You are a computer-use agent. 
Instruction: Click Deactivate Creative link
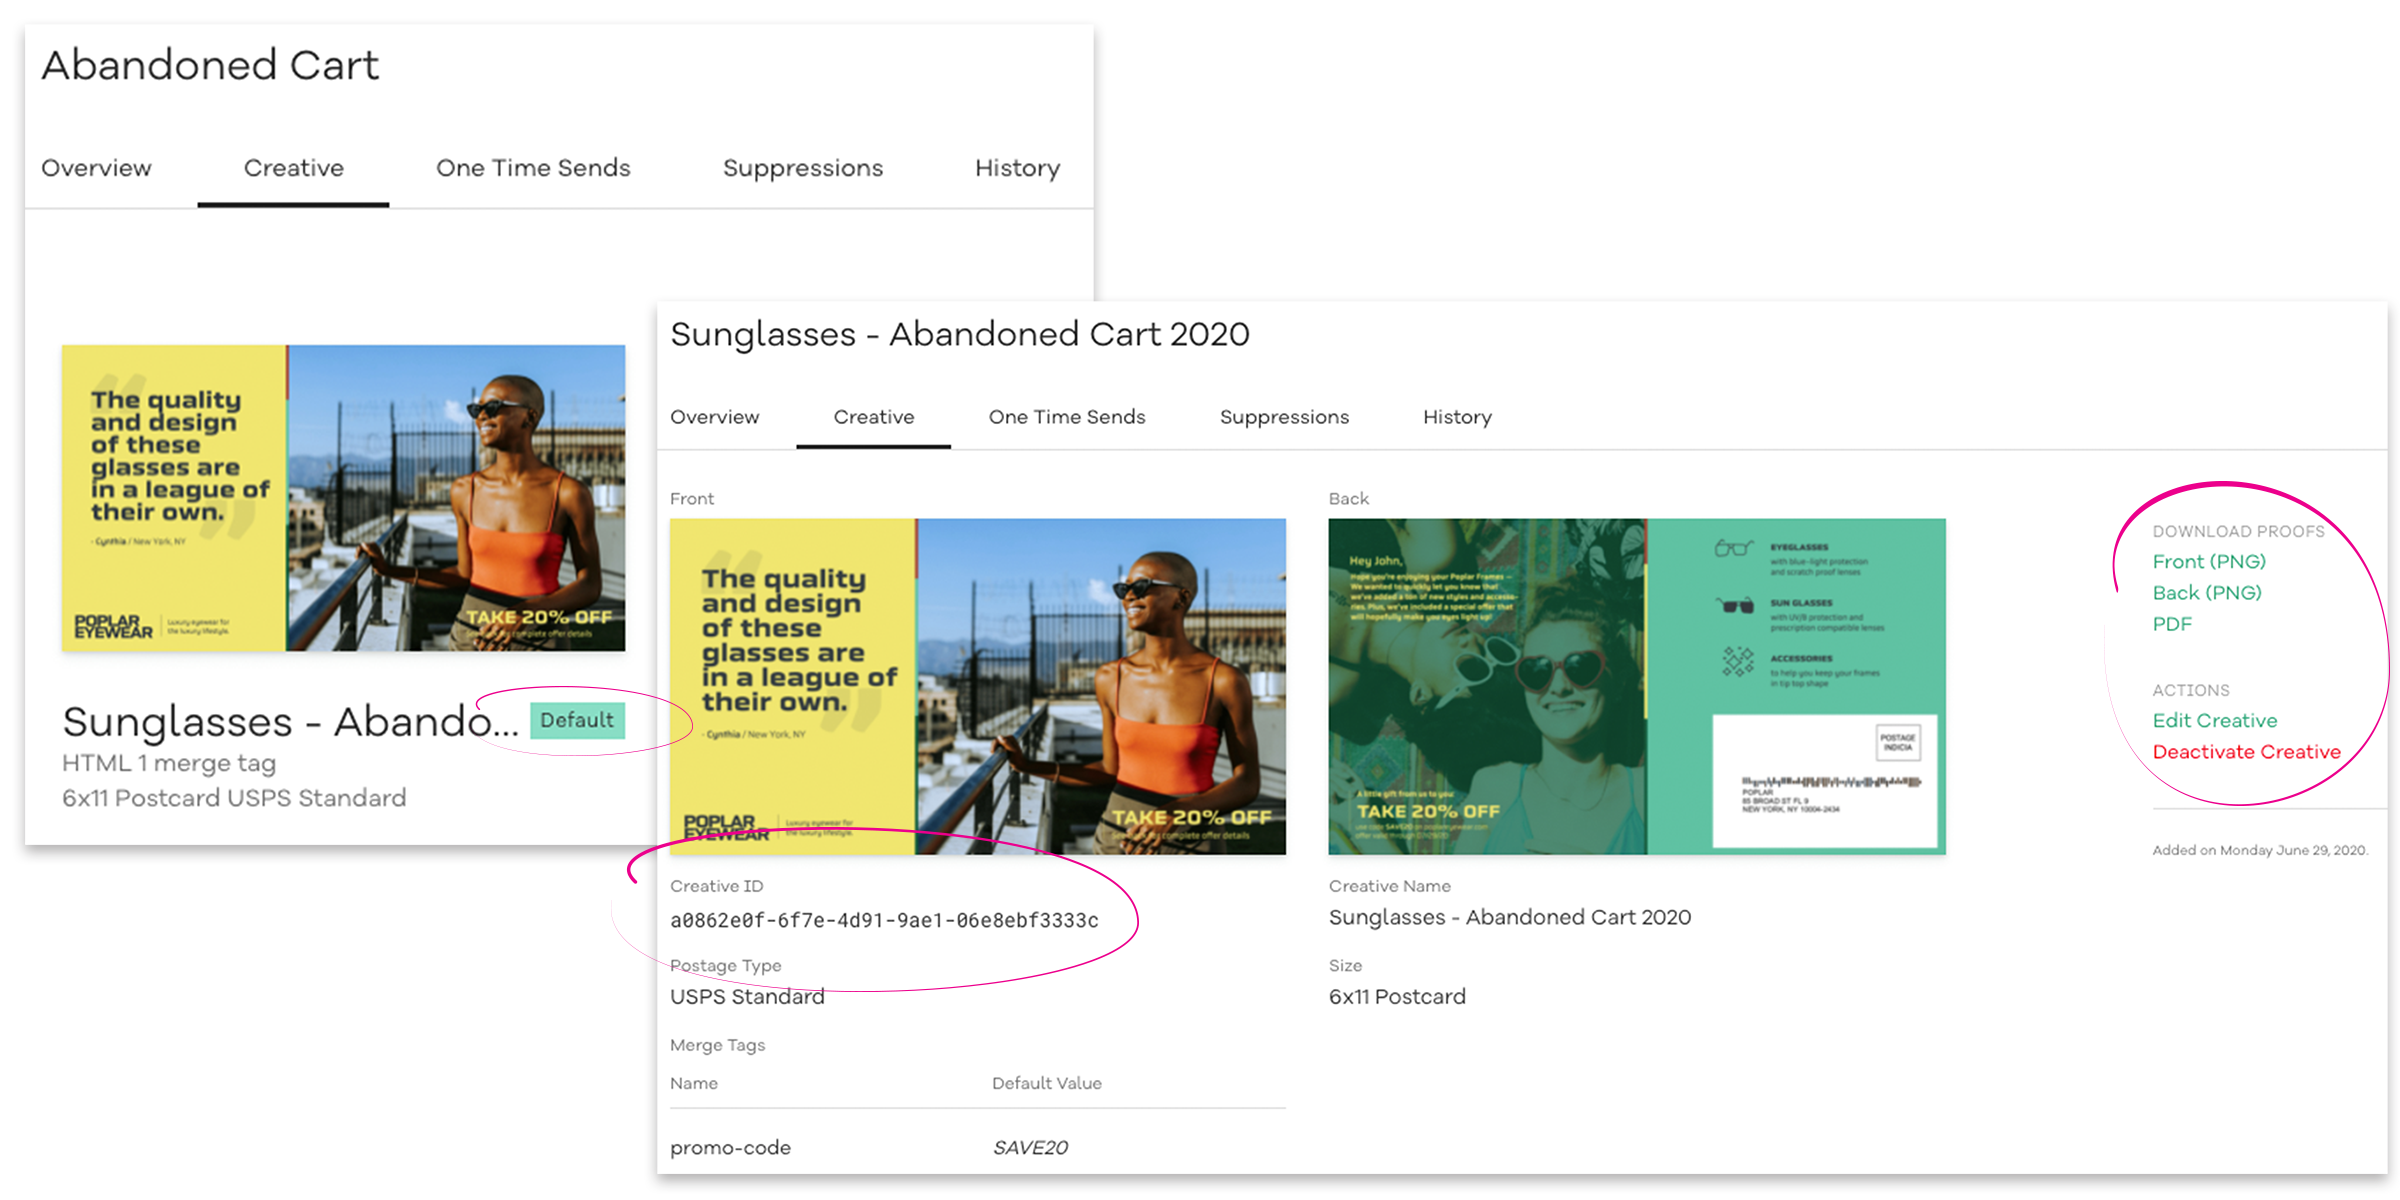2246,752
